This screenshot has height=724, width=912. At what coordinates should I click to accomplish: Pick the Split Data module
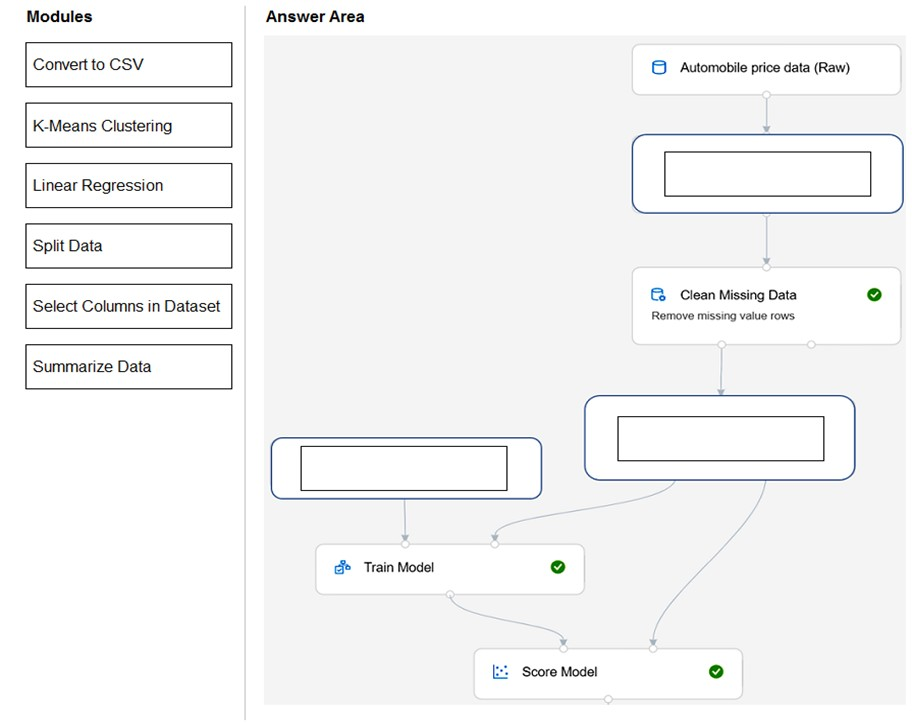(x=129, y=246)
